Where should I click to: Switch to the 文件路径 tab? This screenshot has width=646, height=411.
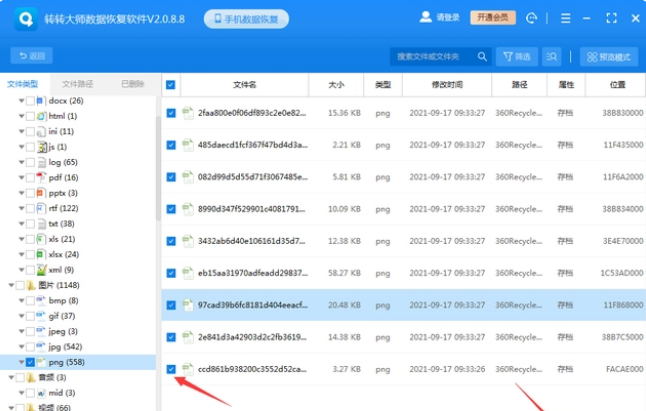click(78, 84)
